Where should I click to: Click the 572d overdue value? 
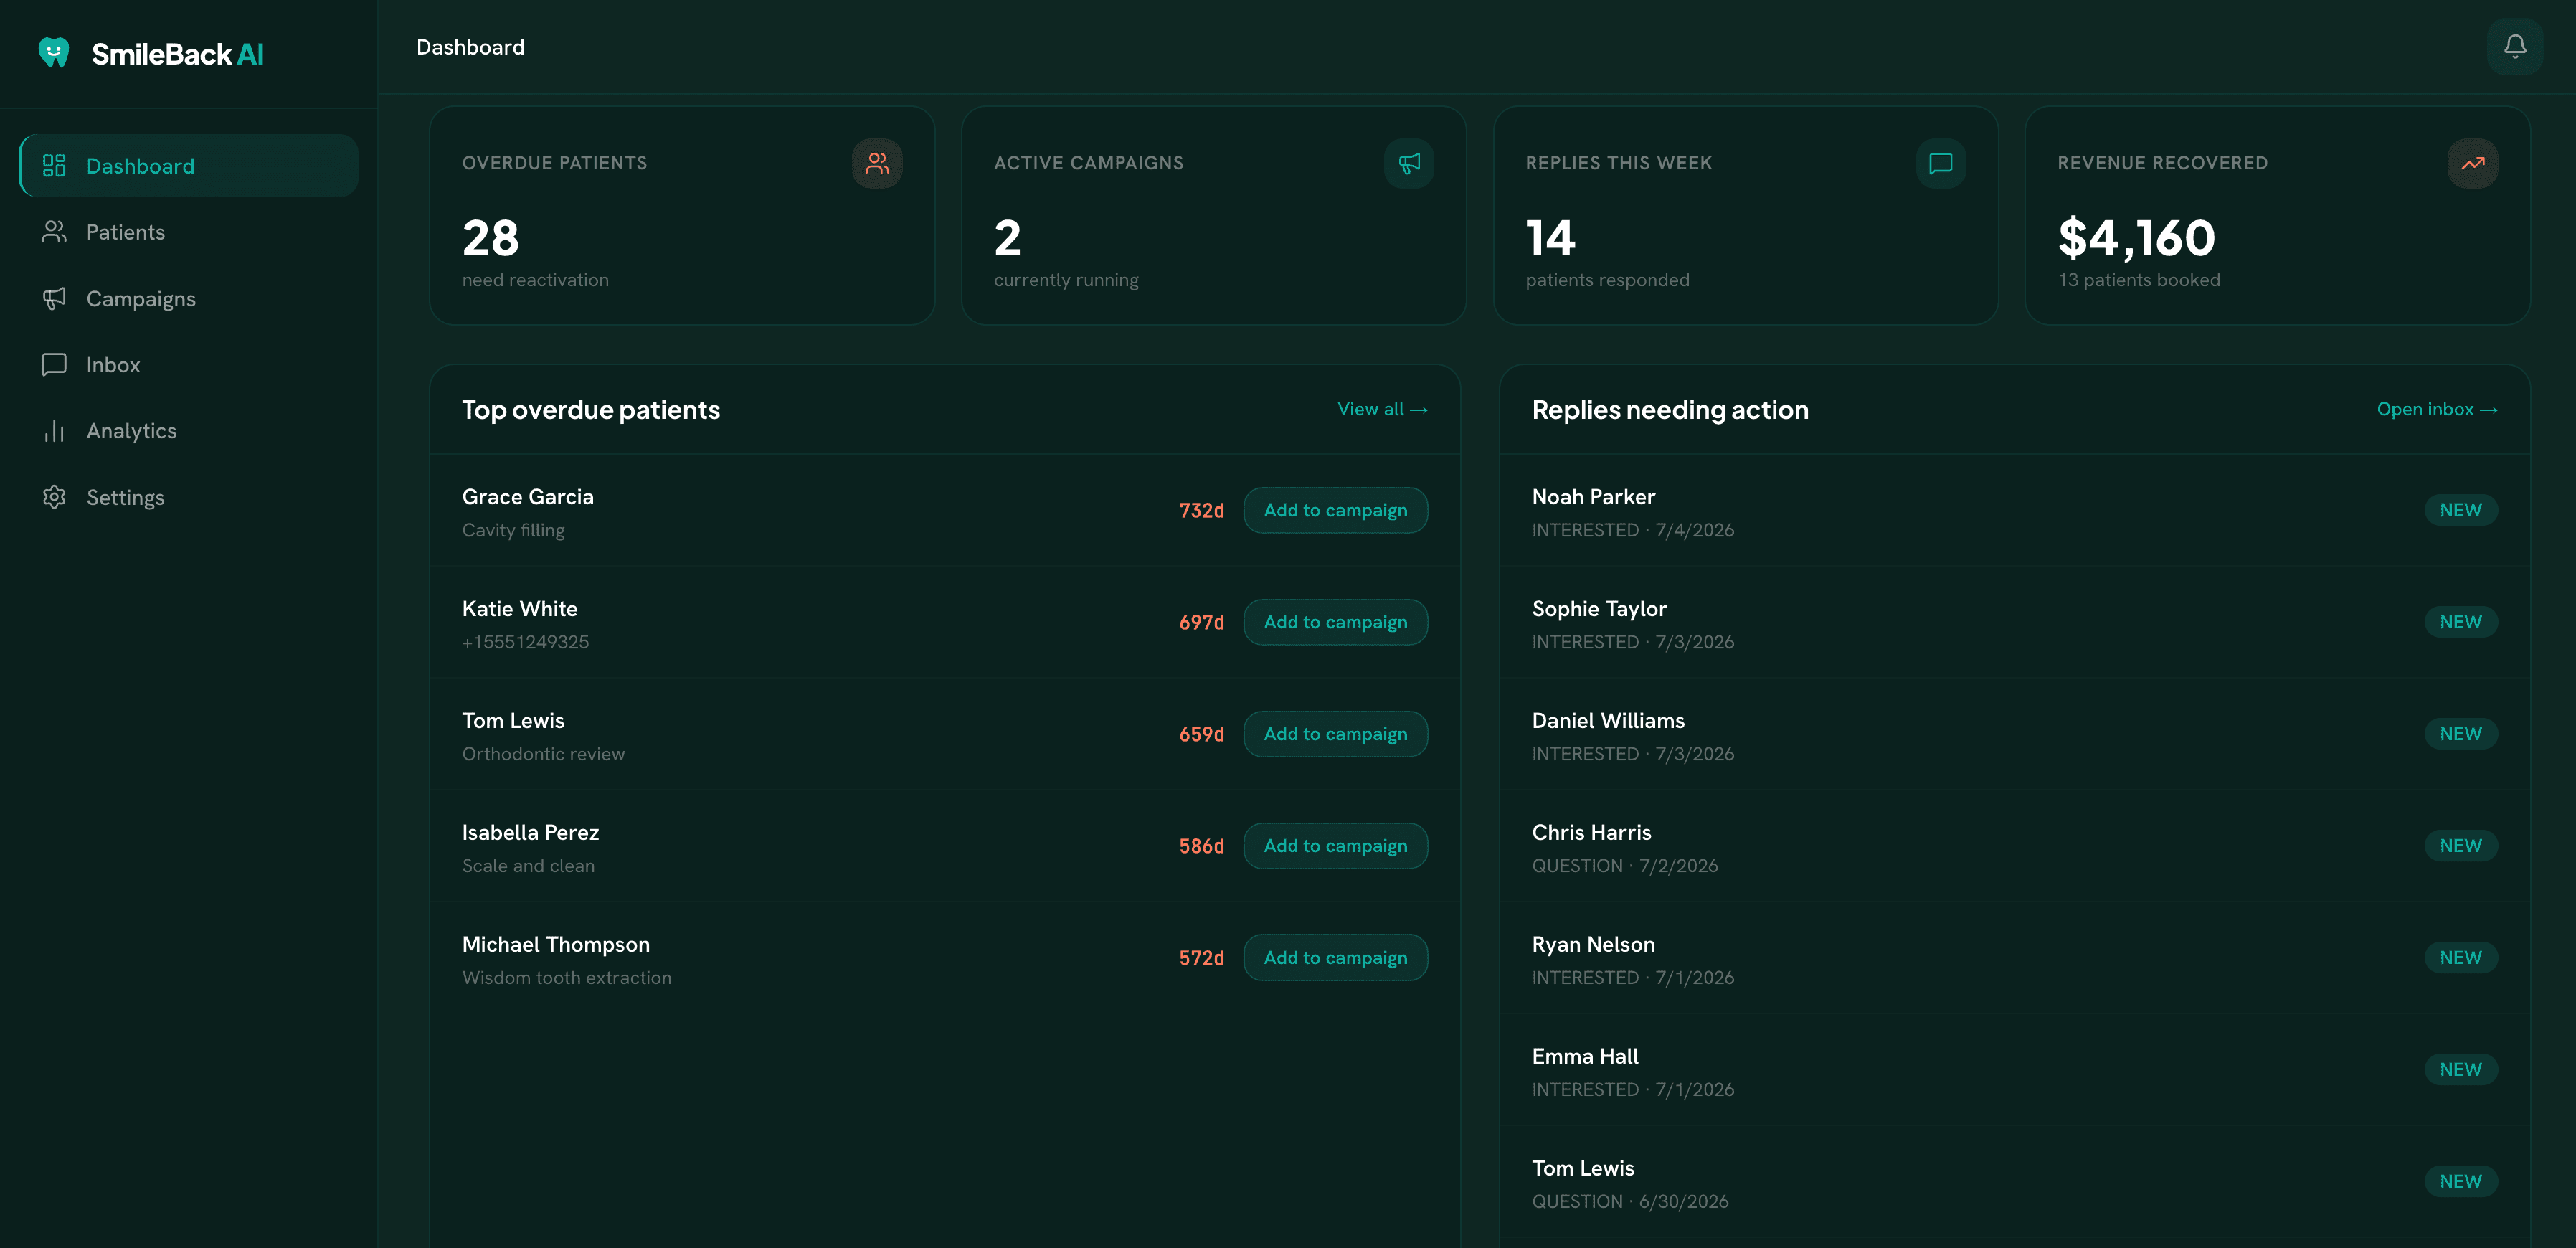tap(1201, 958)
